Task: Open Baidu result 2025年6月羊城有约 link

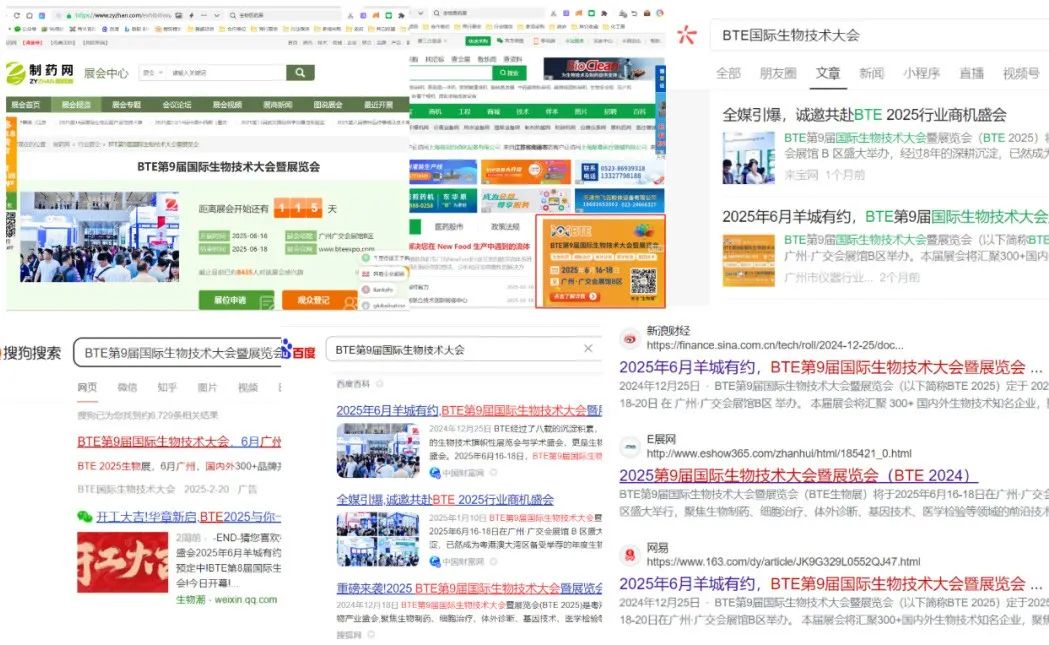Action: coord(469,410)
